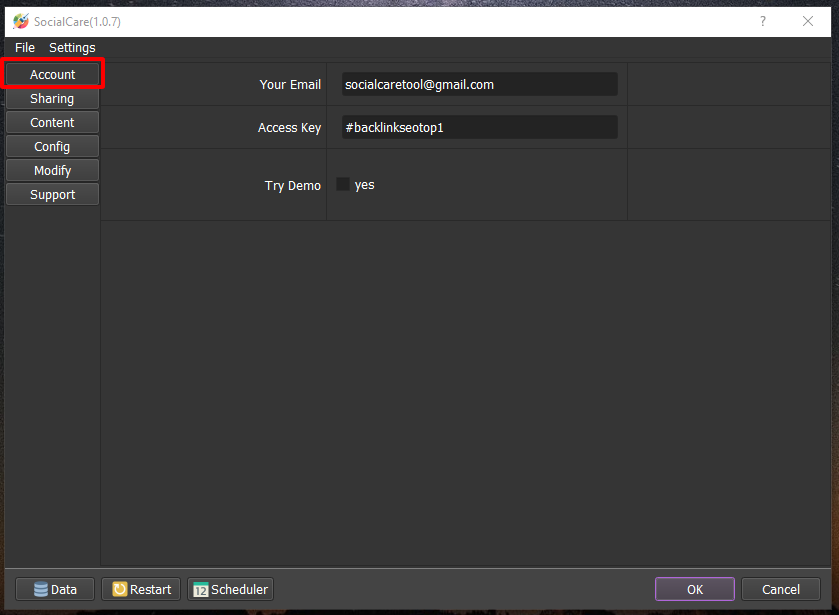The image size is (839, 615).
Task: Click the Your Email label
Action: pyautogui.click(x=290, y=85)
